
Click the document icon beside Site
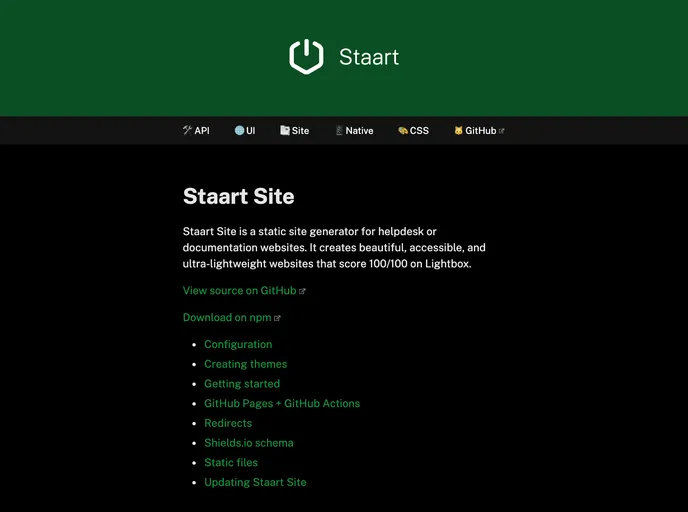285,130
